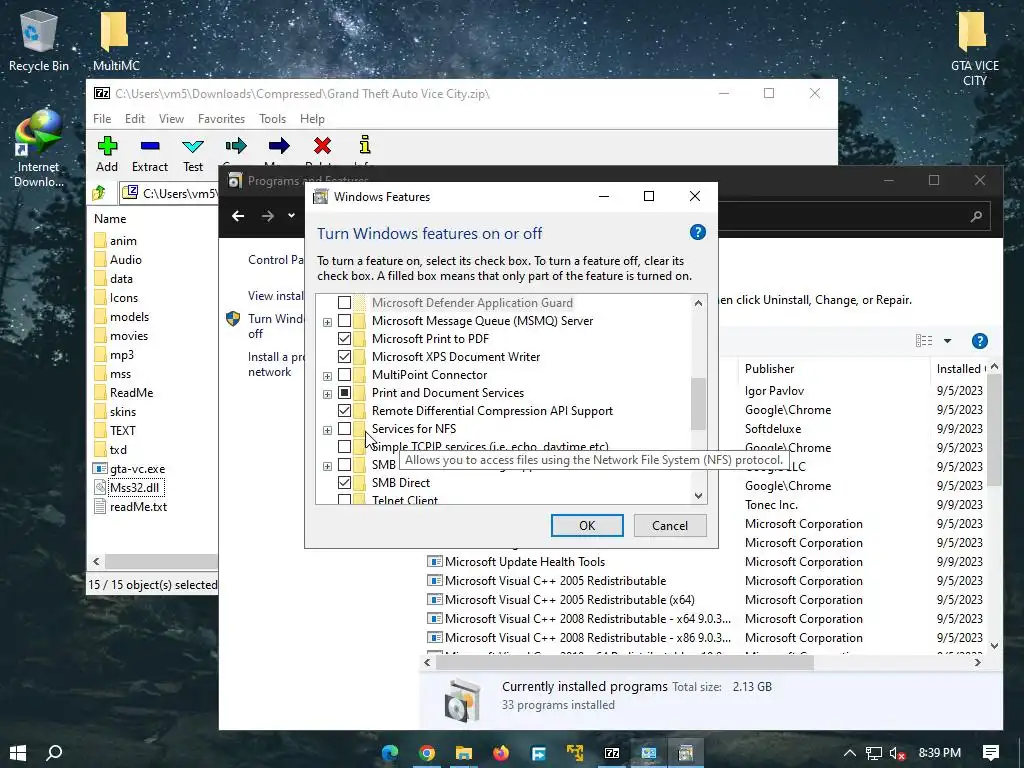
Task: Expand the SMB node in features list
Action: coord(327,466)
